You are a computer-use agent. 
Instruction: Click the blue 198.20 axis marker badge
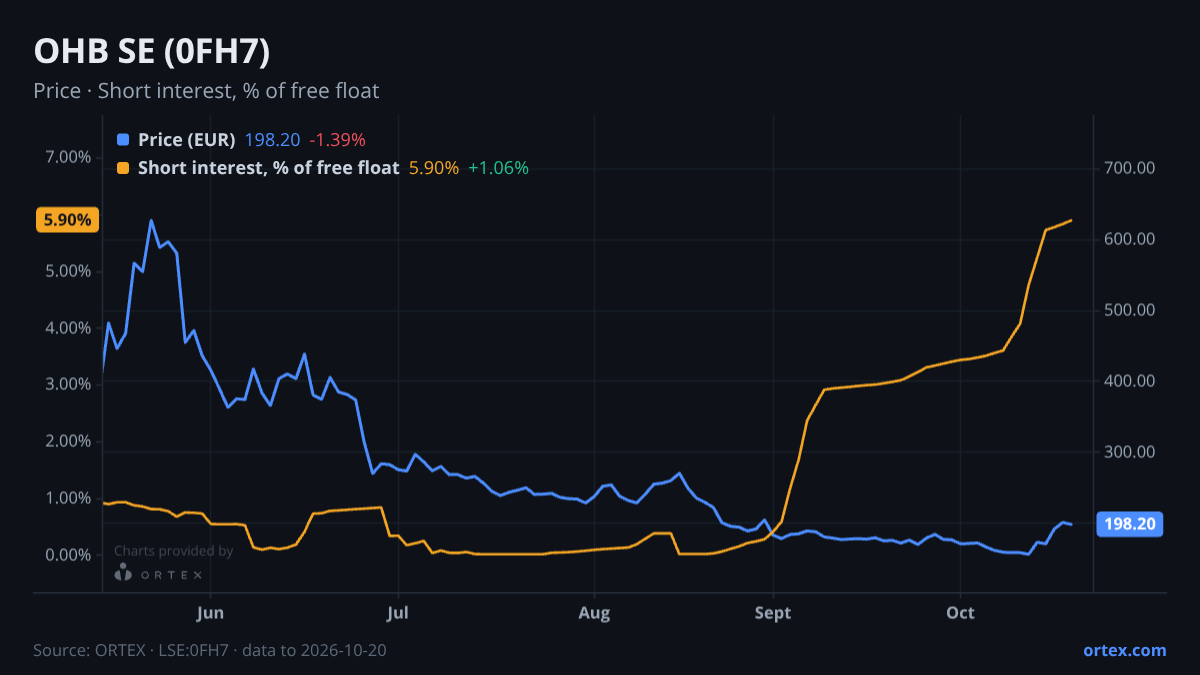click(x=1130, y=523)
